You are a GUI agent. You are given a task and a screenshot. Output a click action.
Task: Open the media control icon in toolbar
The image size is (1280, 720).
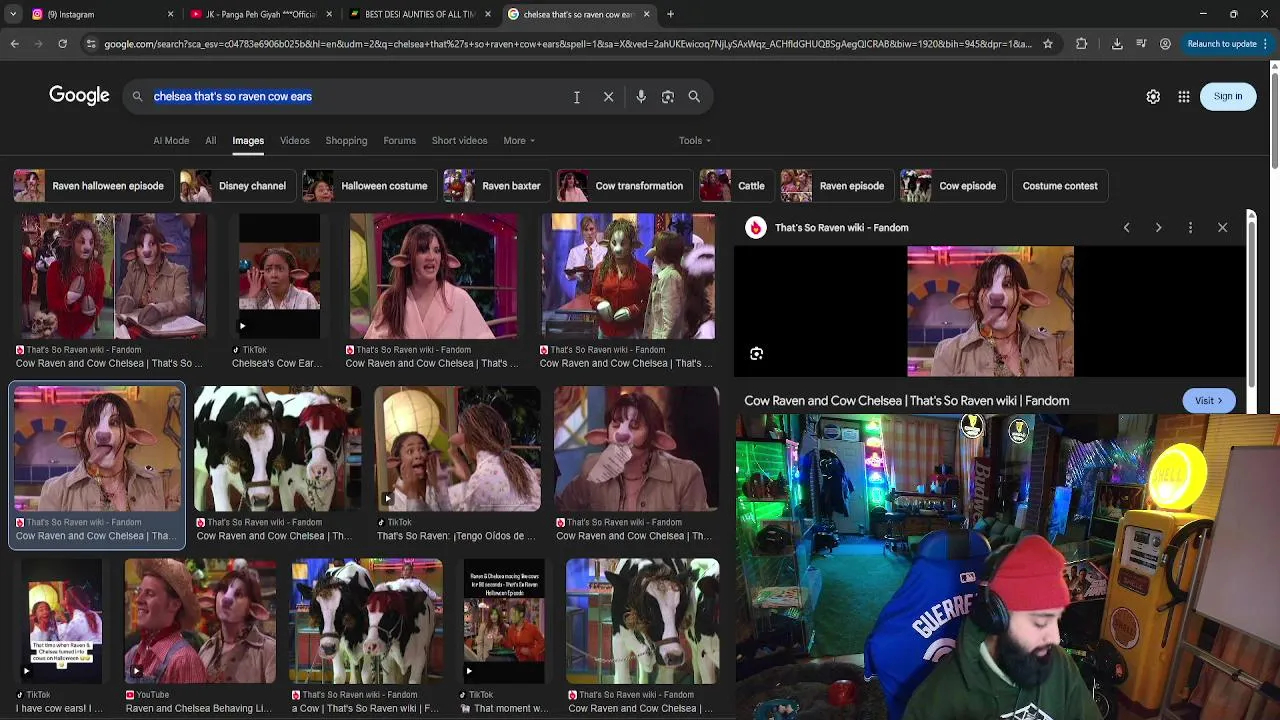point(1141,44)
